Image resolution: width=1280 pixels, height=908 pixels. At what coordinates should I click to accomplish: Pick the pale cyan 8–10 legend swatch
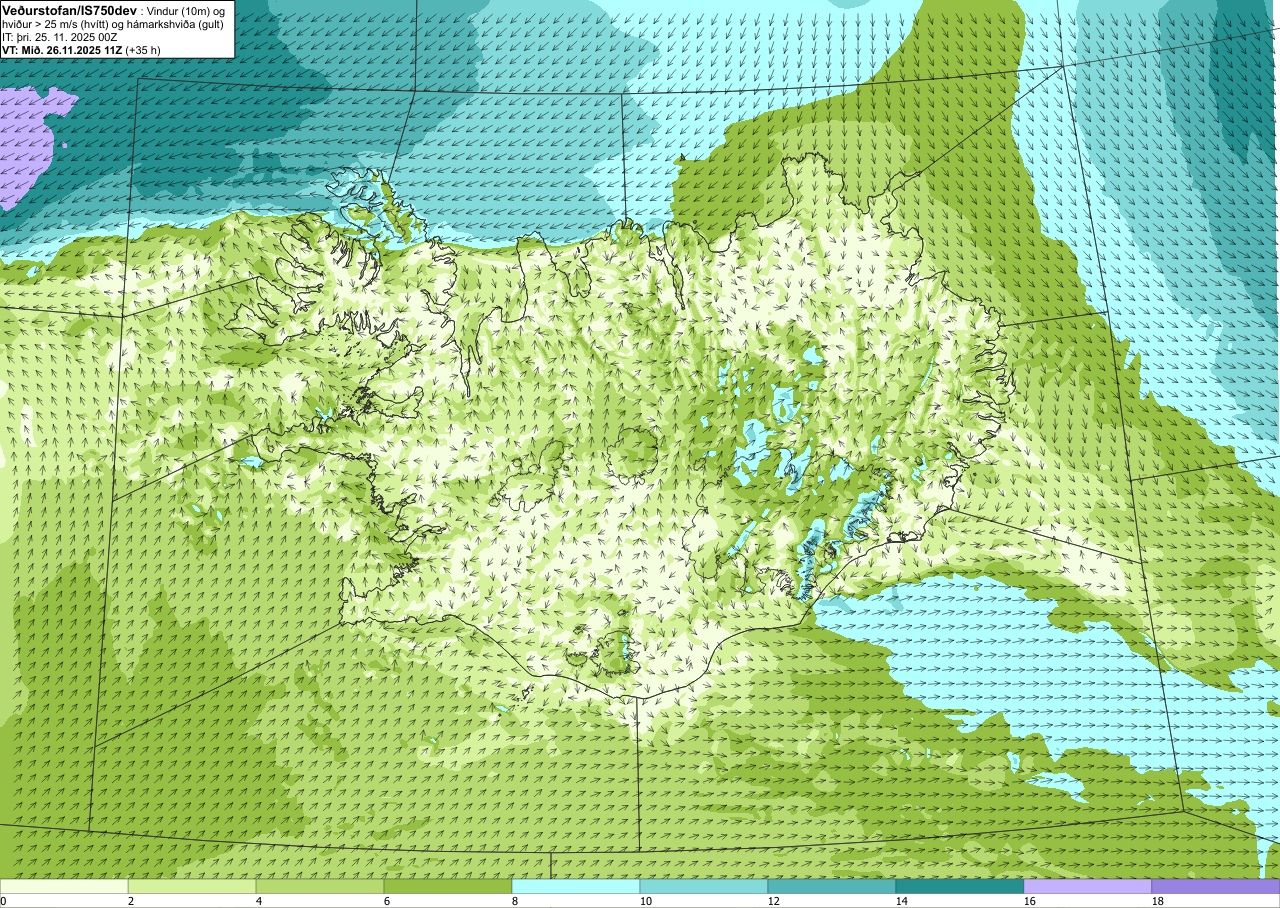click(576, 886)
